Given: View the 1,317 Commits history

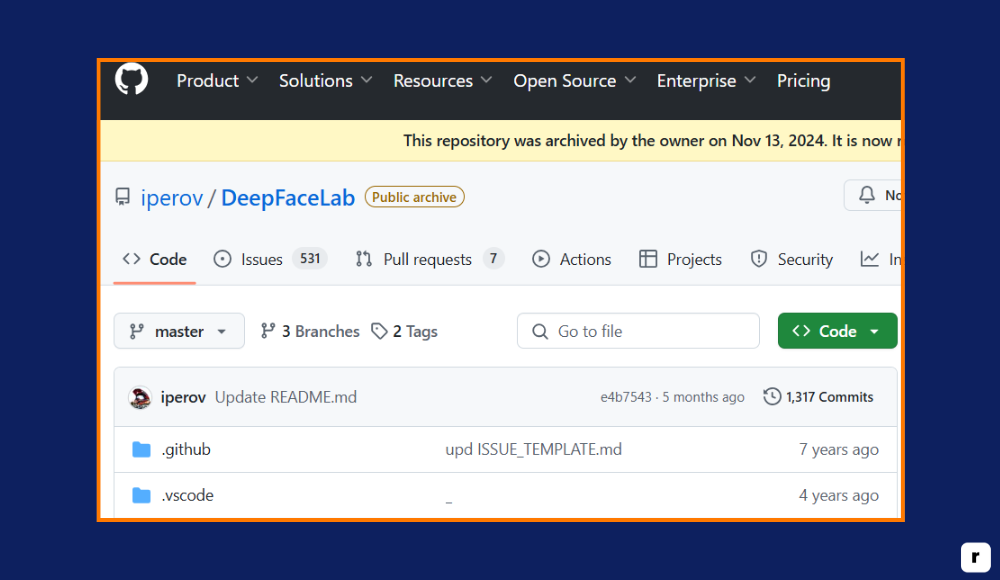Looking at the screenshot, I should click(x=818, y=397).
